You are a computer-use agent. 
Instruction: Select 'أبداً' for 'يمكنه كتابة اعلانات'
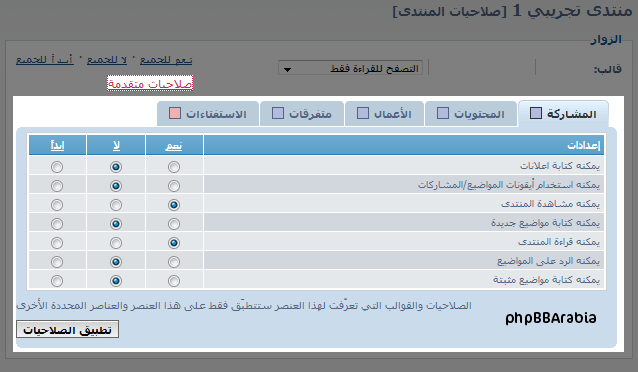pyautogui.click(x=57, y=167)
